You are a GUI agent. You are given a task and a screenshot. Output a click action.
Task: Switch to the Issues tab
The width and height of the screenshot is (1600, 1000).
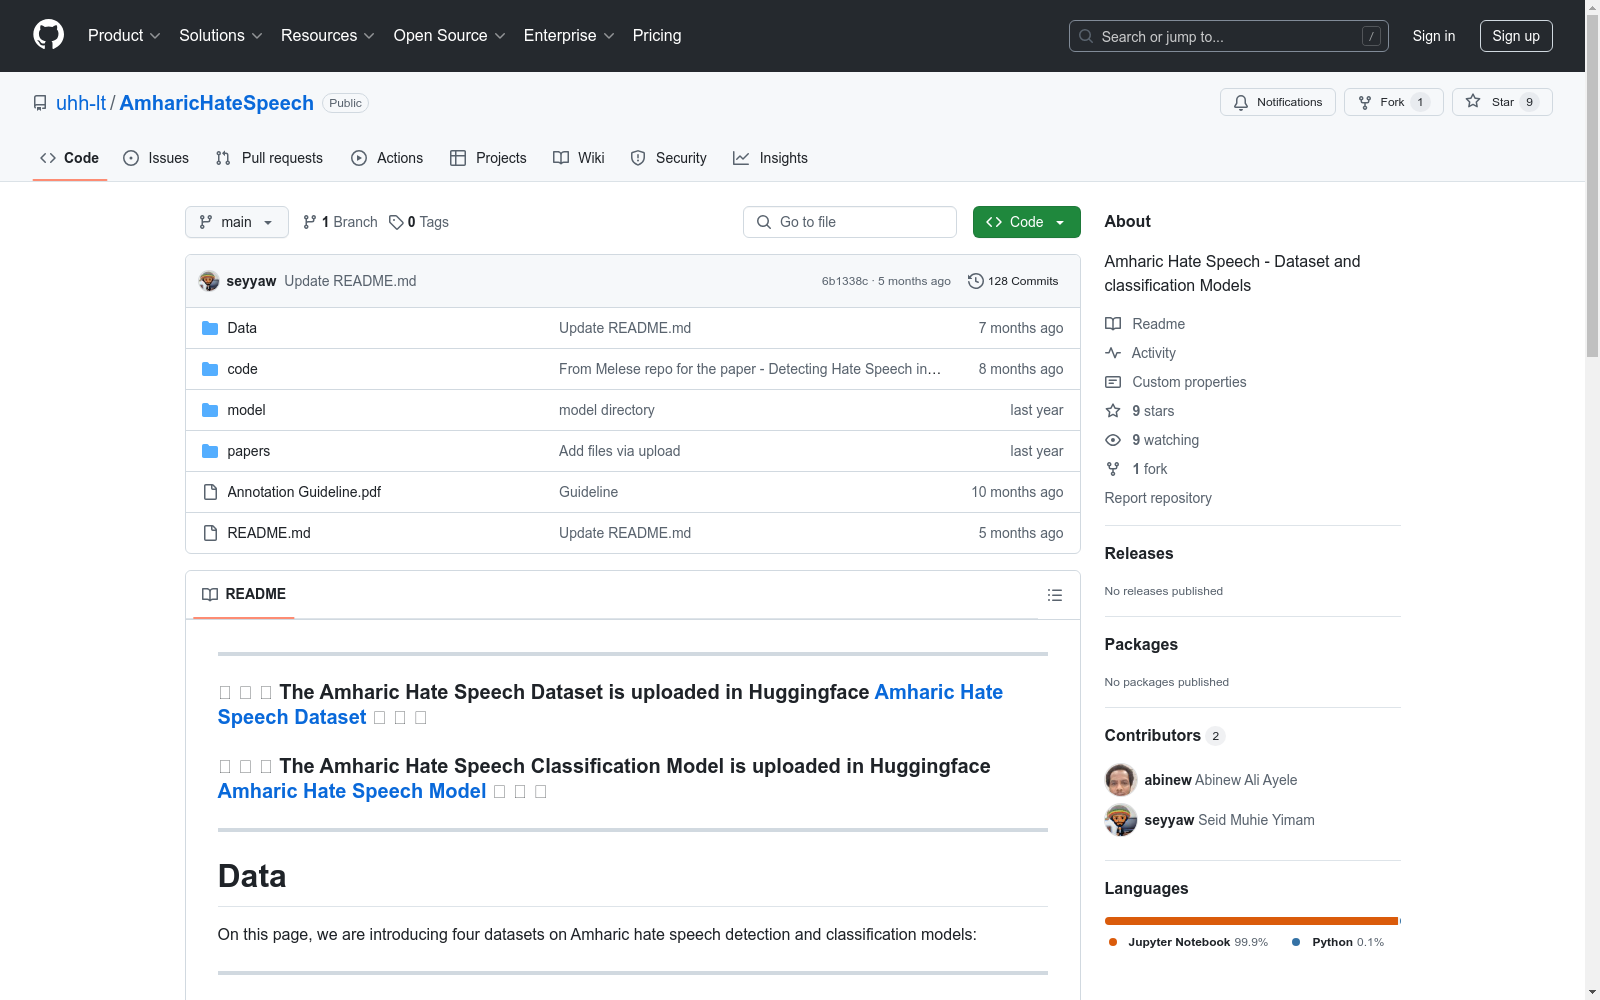click(x=156, y=158)
